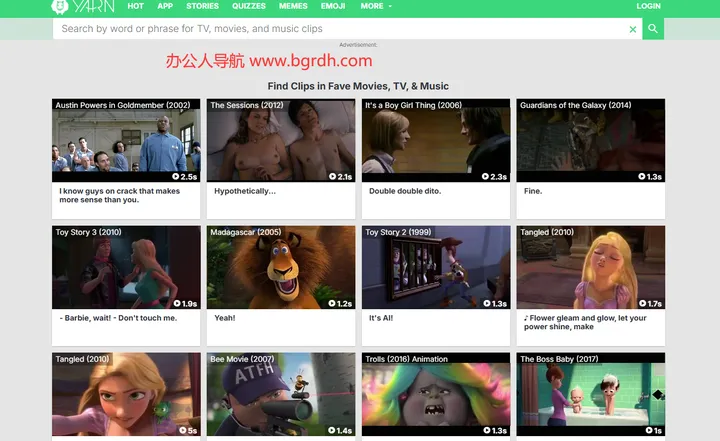The height and width of the screenshot is (441, 720).
Task: Open The Boss Baby (2017) thumbnail
Action: [x=591, y=394]
